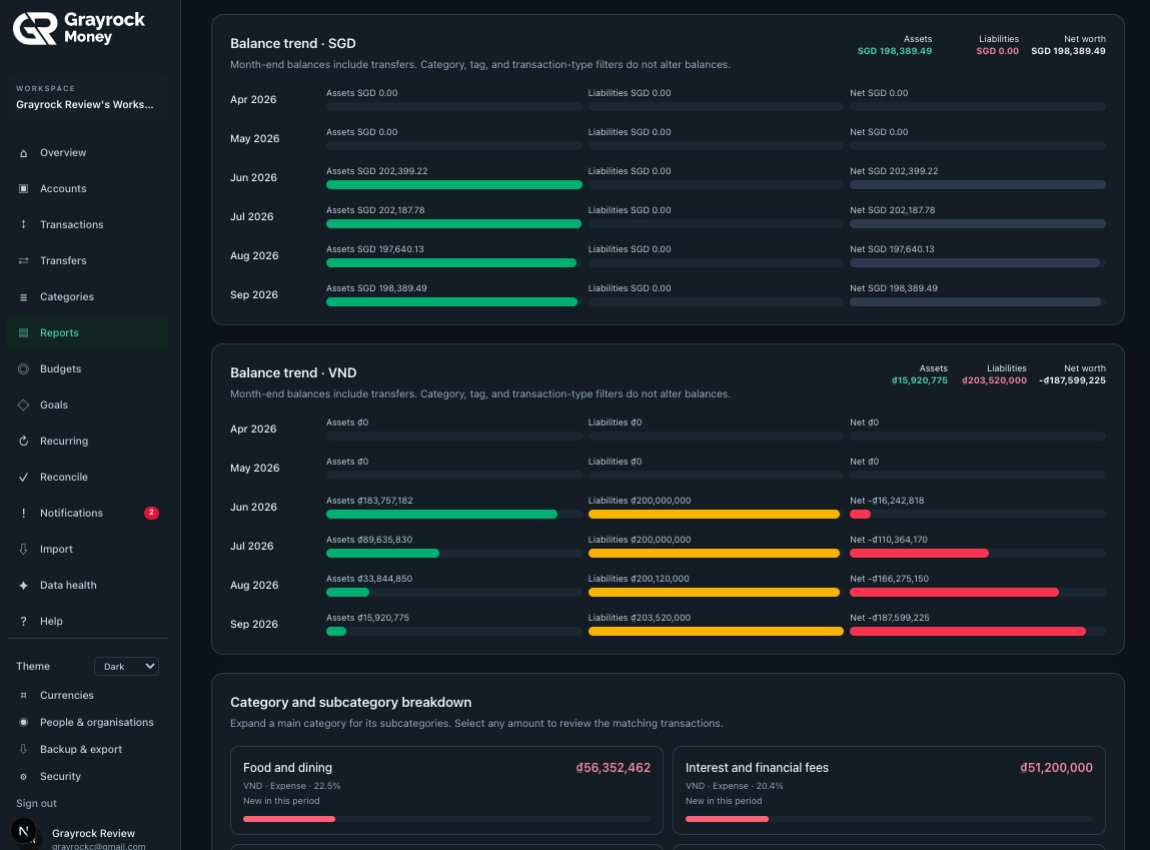
Task: Click the Security gear icon
Action: coord(23,777)
